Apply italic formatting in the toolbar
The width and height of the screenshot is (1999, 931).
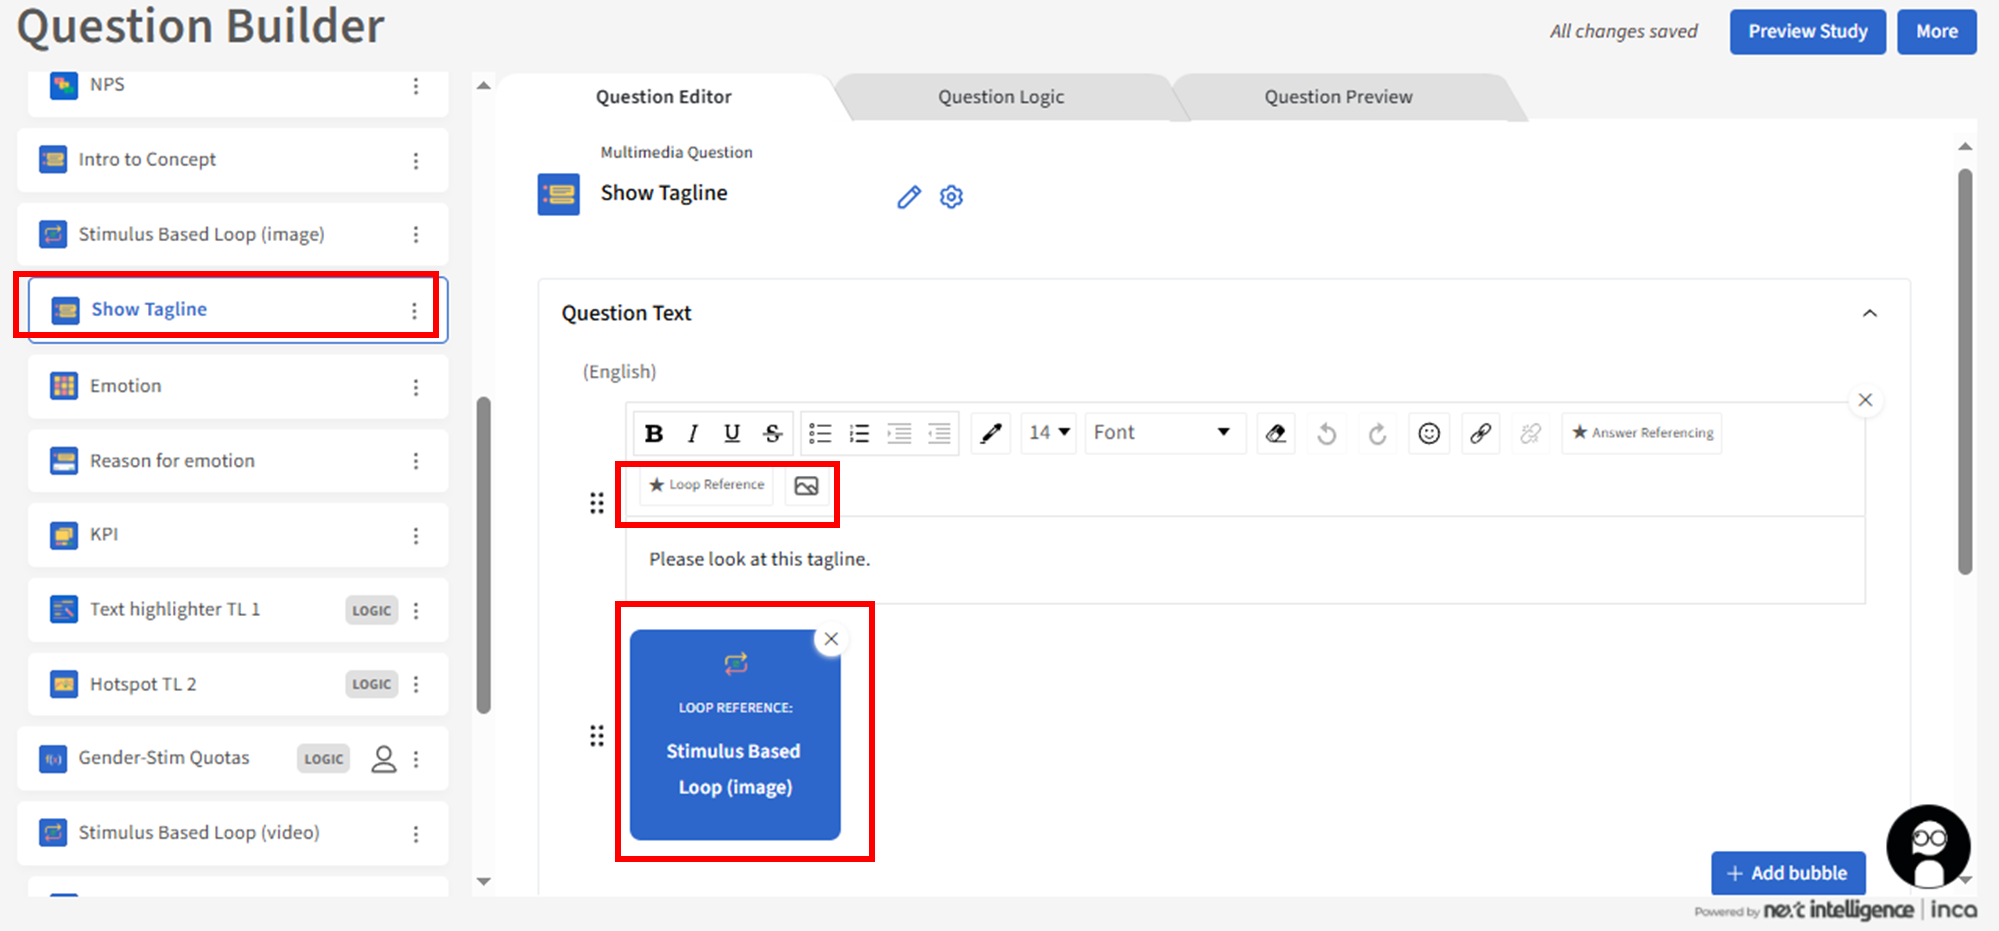click(x=692, y=433)
